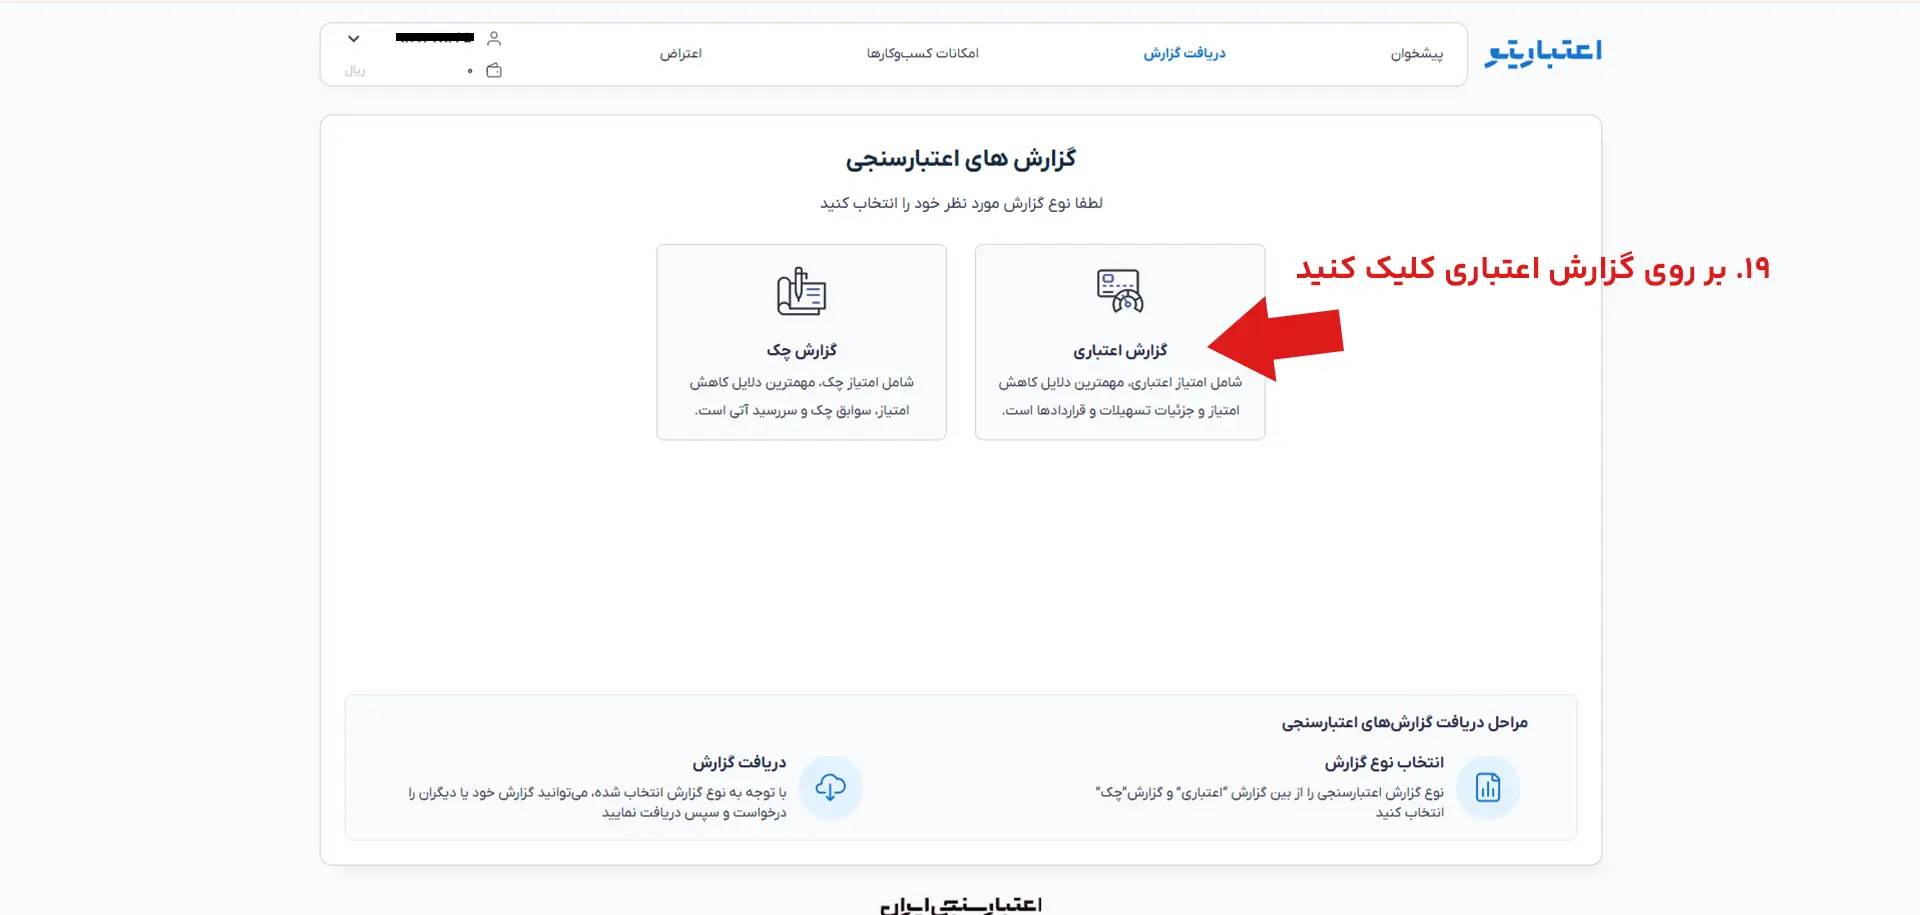Click the cloud download step icon
The image size is (1920, 915).
tap(830, 788)
